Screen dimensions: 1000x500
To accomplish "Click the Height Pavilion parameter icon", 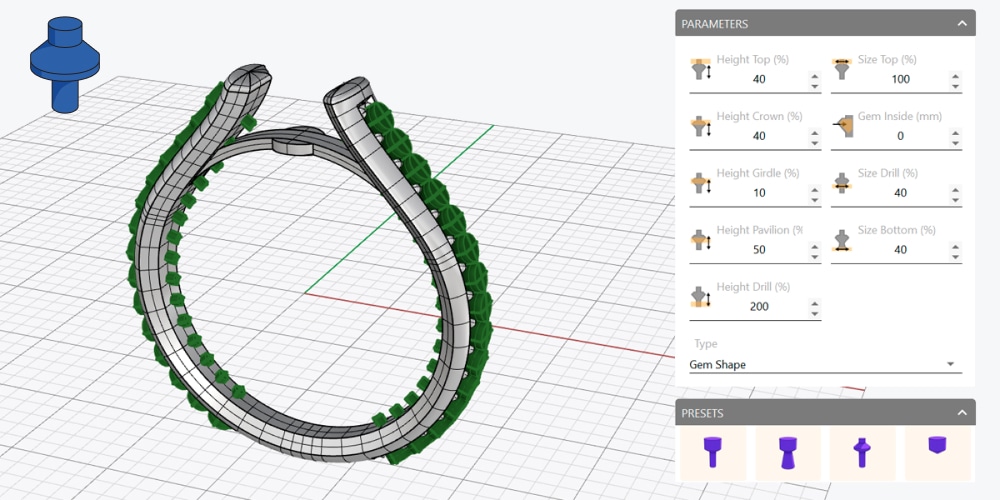I will (x=701, y=240).
